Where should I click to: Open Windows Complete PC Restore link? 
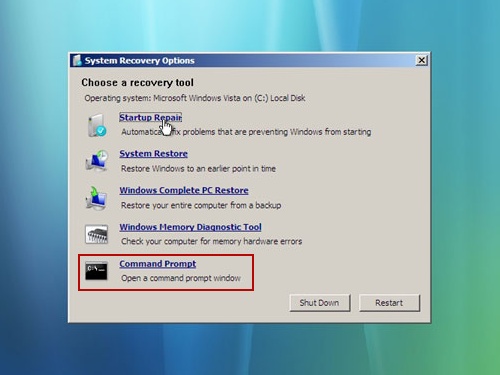point(184,190)
